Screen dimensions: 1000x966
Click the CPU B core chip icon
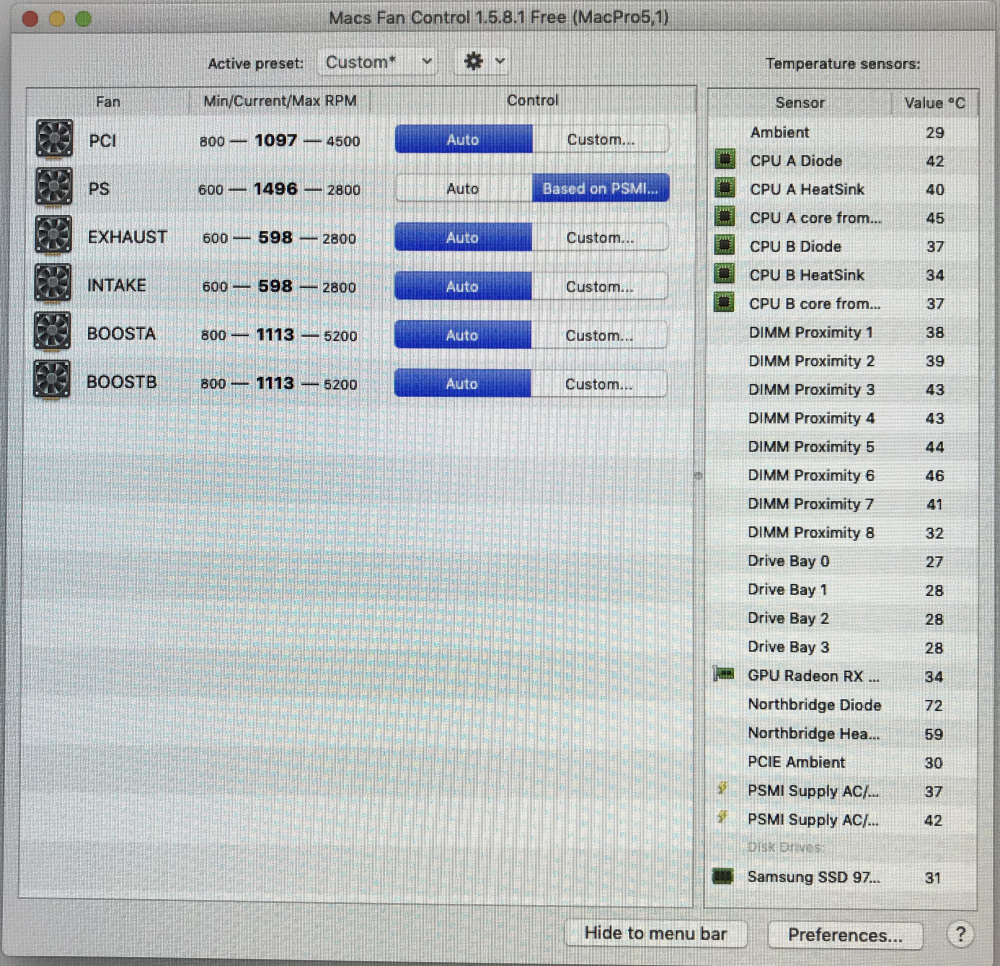(724, 302)
